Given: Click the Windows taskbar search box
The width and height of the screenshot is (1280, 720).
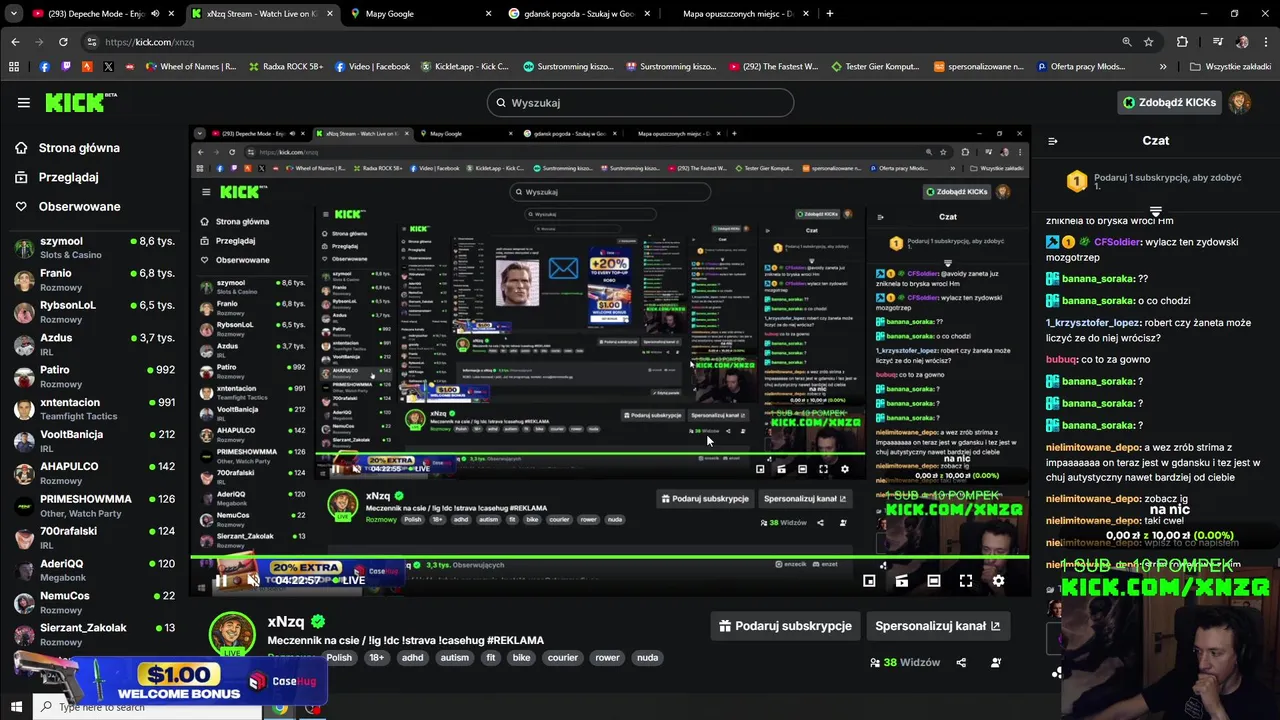Looking at the screenshot, I should click(150, 707).
